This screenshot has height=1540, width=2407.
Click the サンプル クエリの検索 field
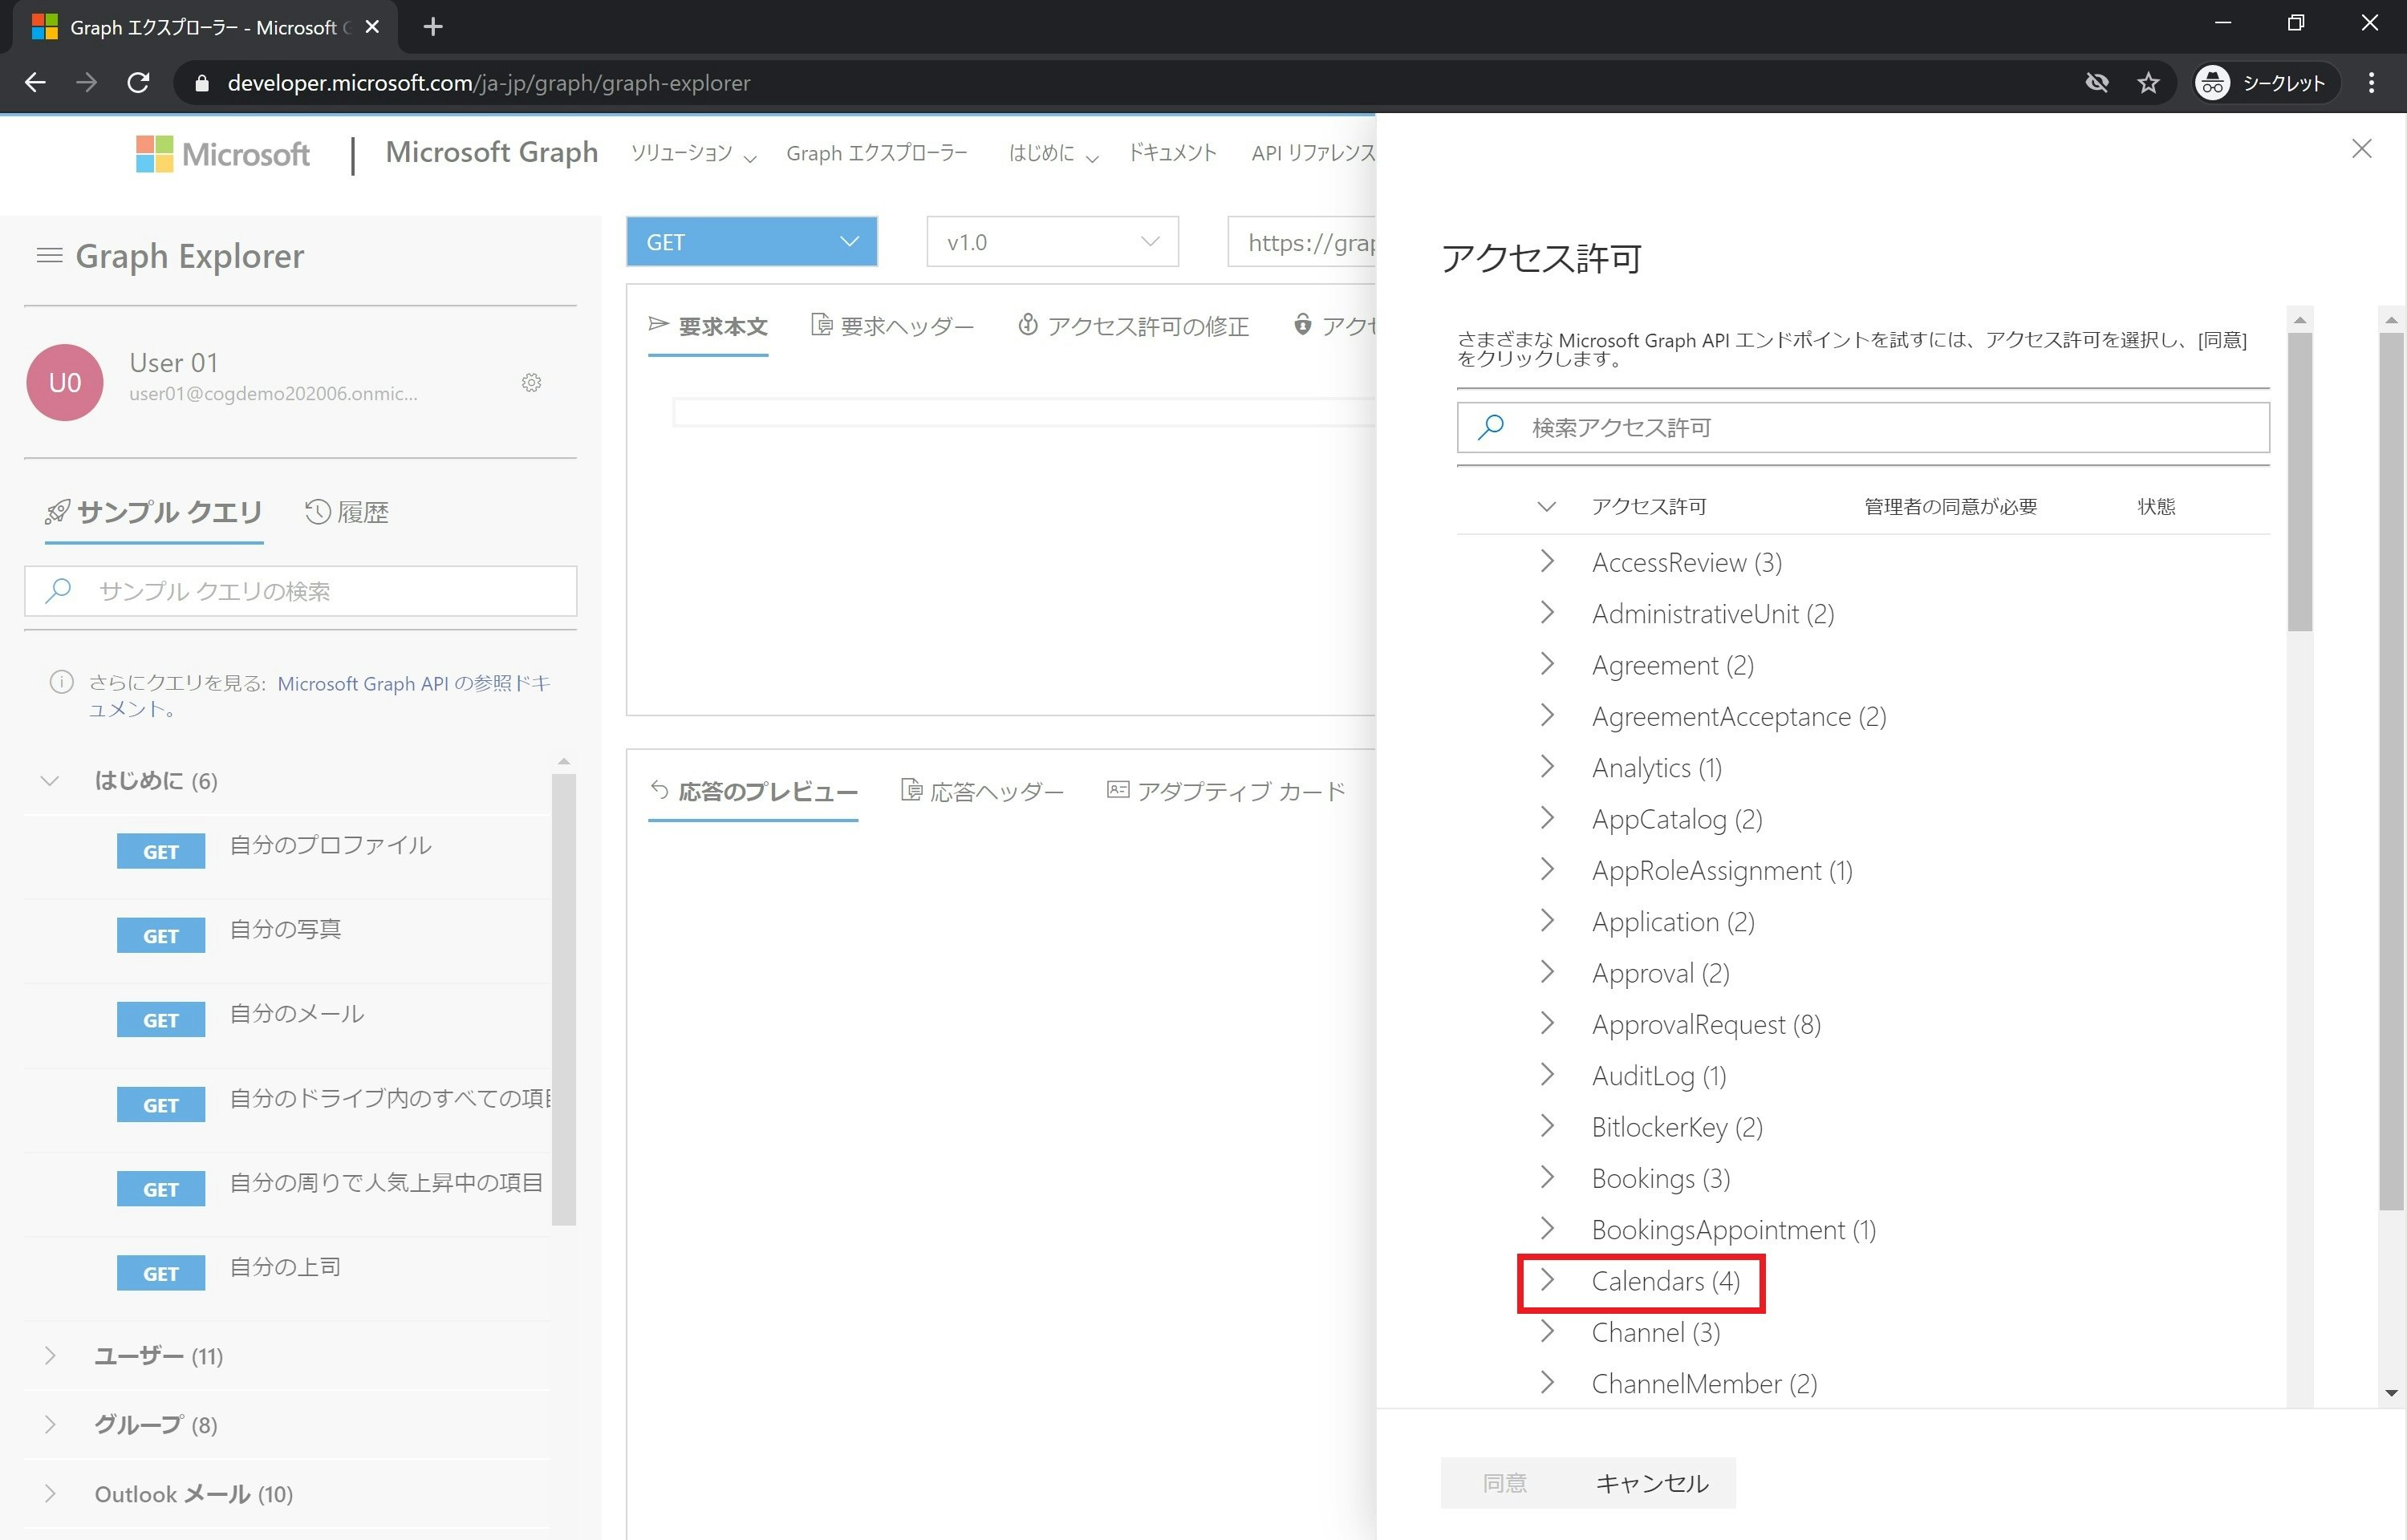300,591
